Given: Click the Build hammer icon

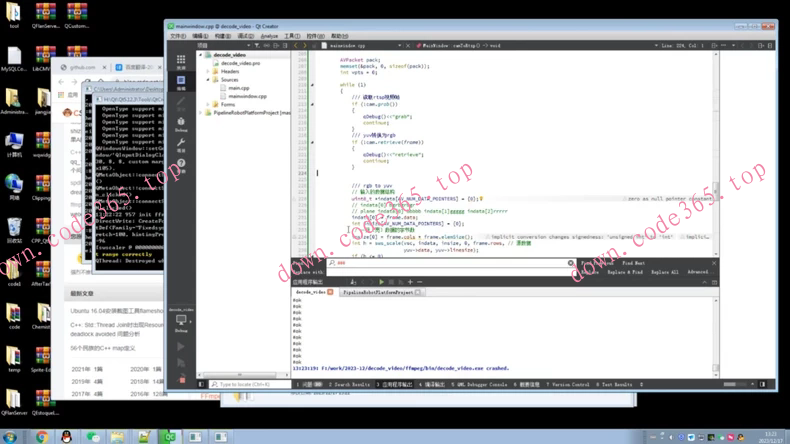Looking at the screenshot, I should tap(181, 380).
